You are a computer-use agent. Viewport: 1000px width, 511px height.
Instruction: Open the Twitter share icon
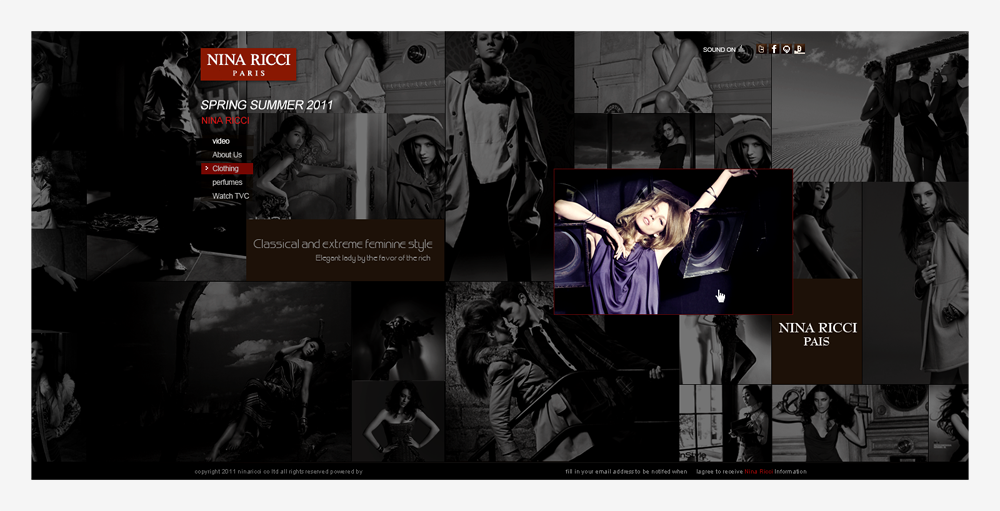point(761,49)
